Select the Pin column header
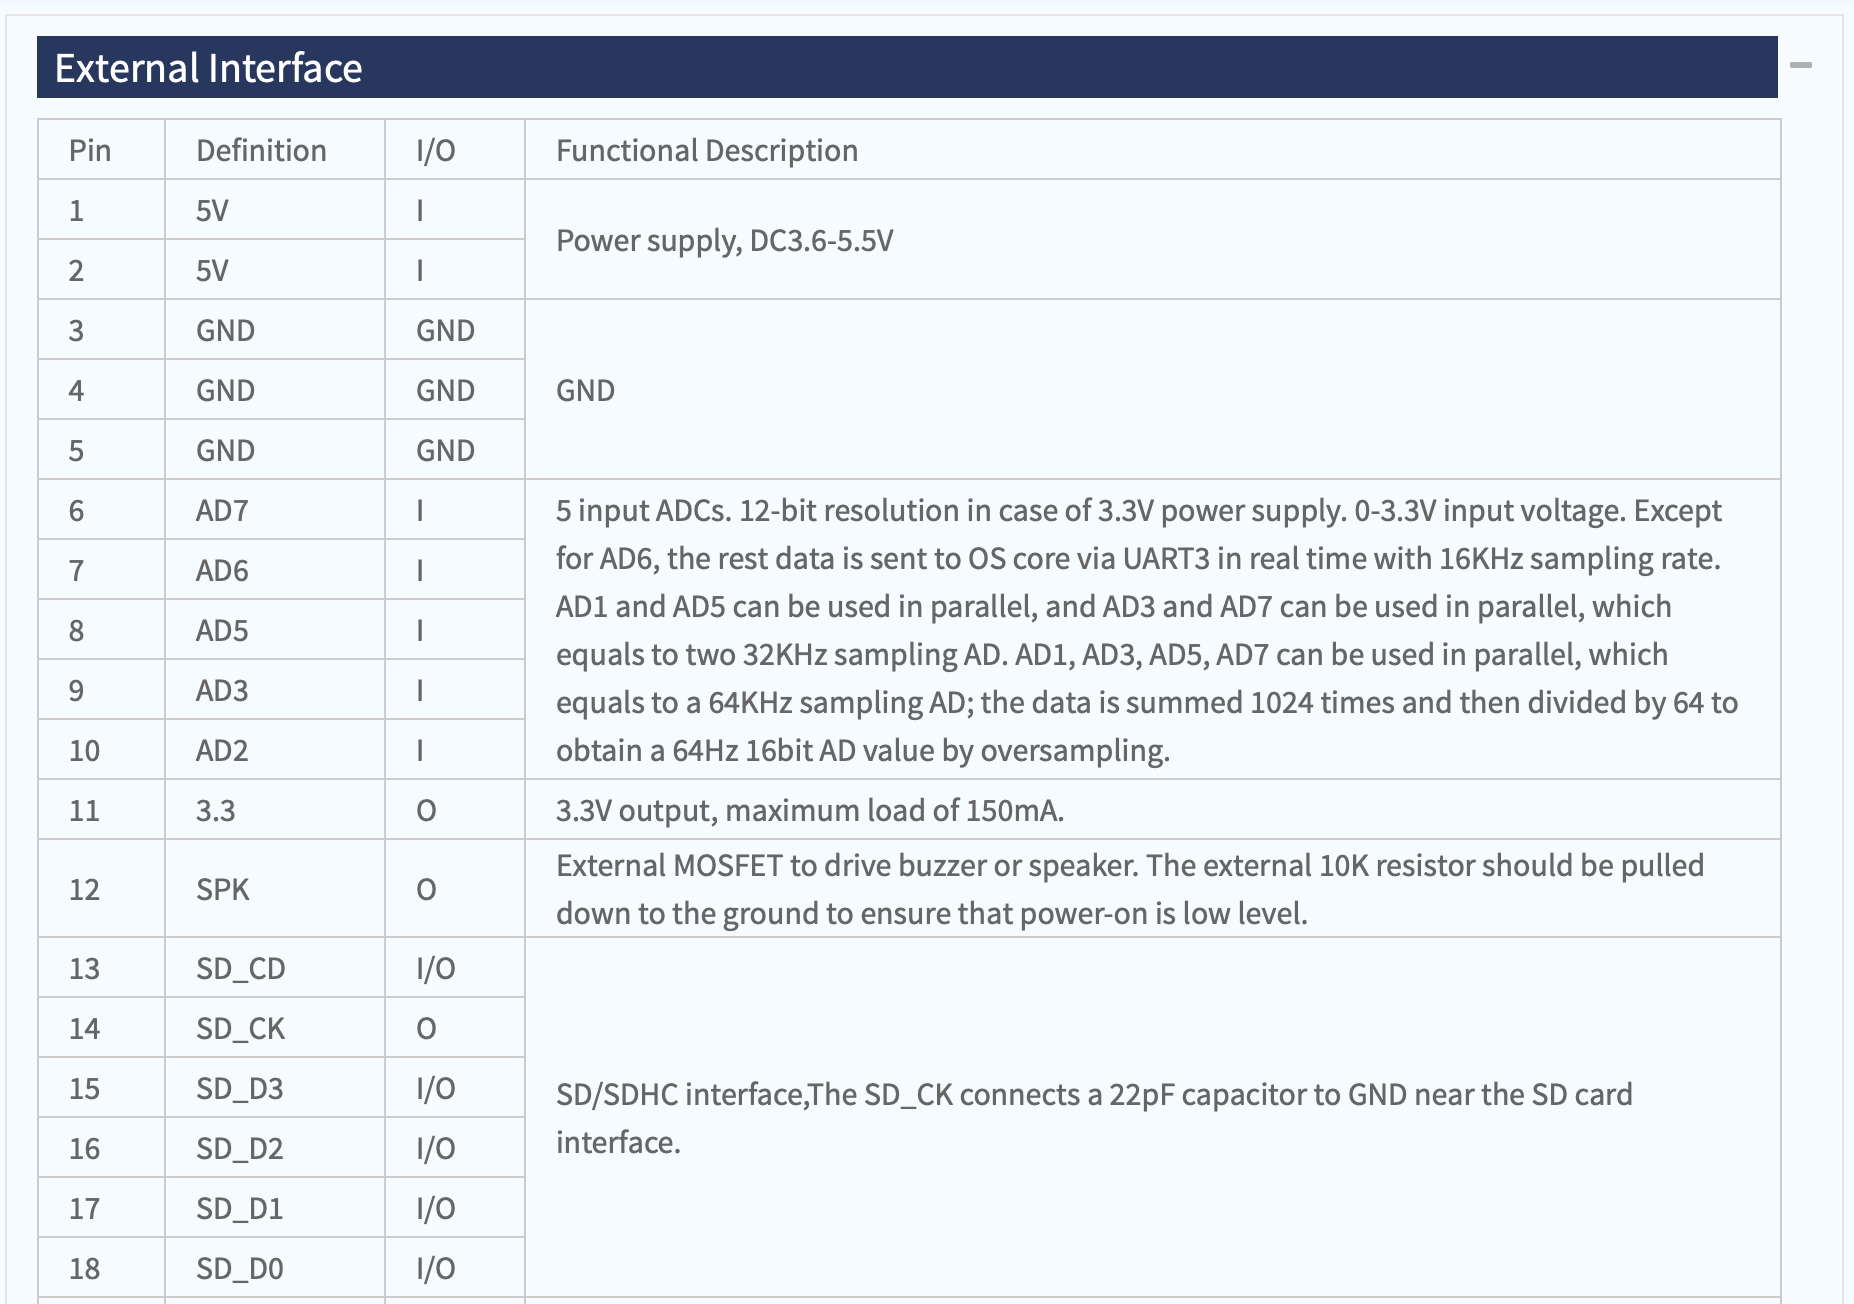Screen dimensions: 1854x1304 [x=101, y=150]
